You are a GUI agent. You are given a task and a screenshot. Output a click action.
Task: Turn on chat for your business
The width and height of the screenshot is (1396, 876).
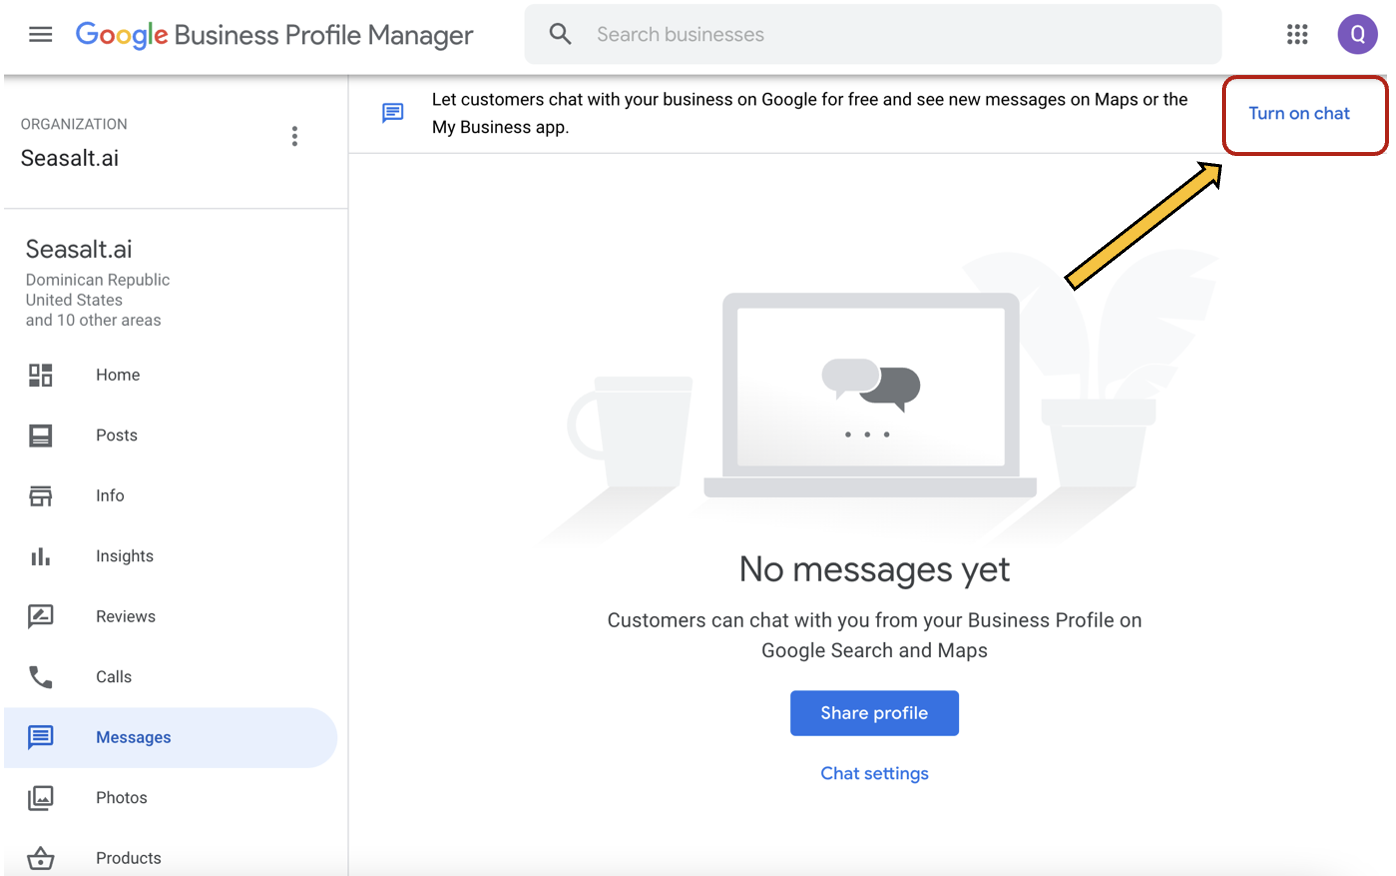pos(1298,113)
